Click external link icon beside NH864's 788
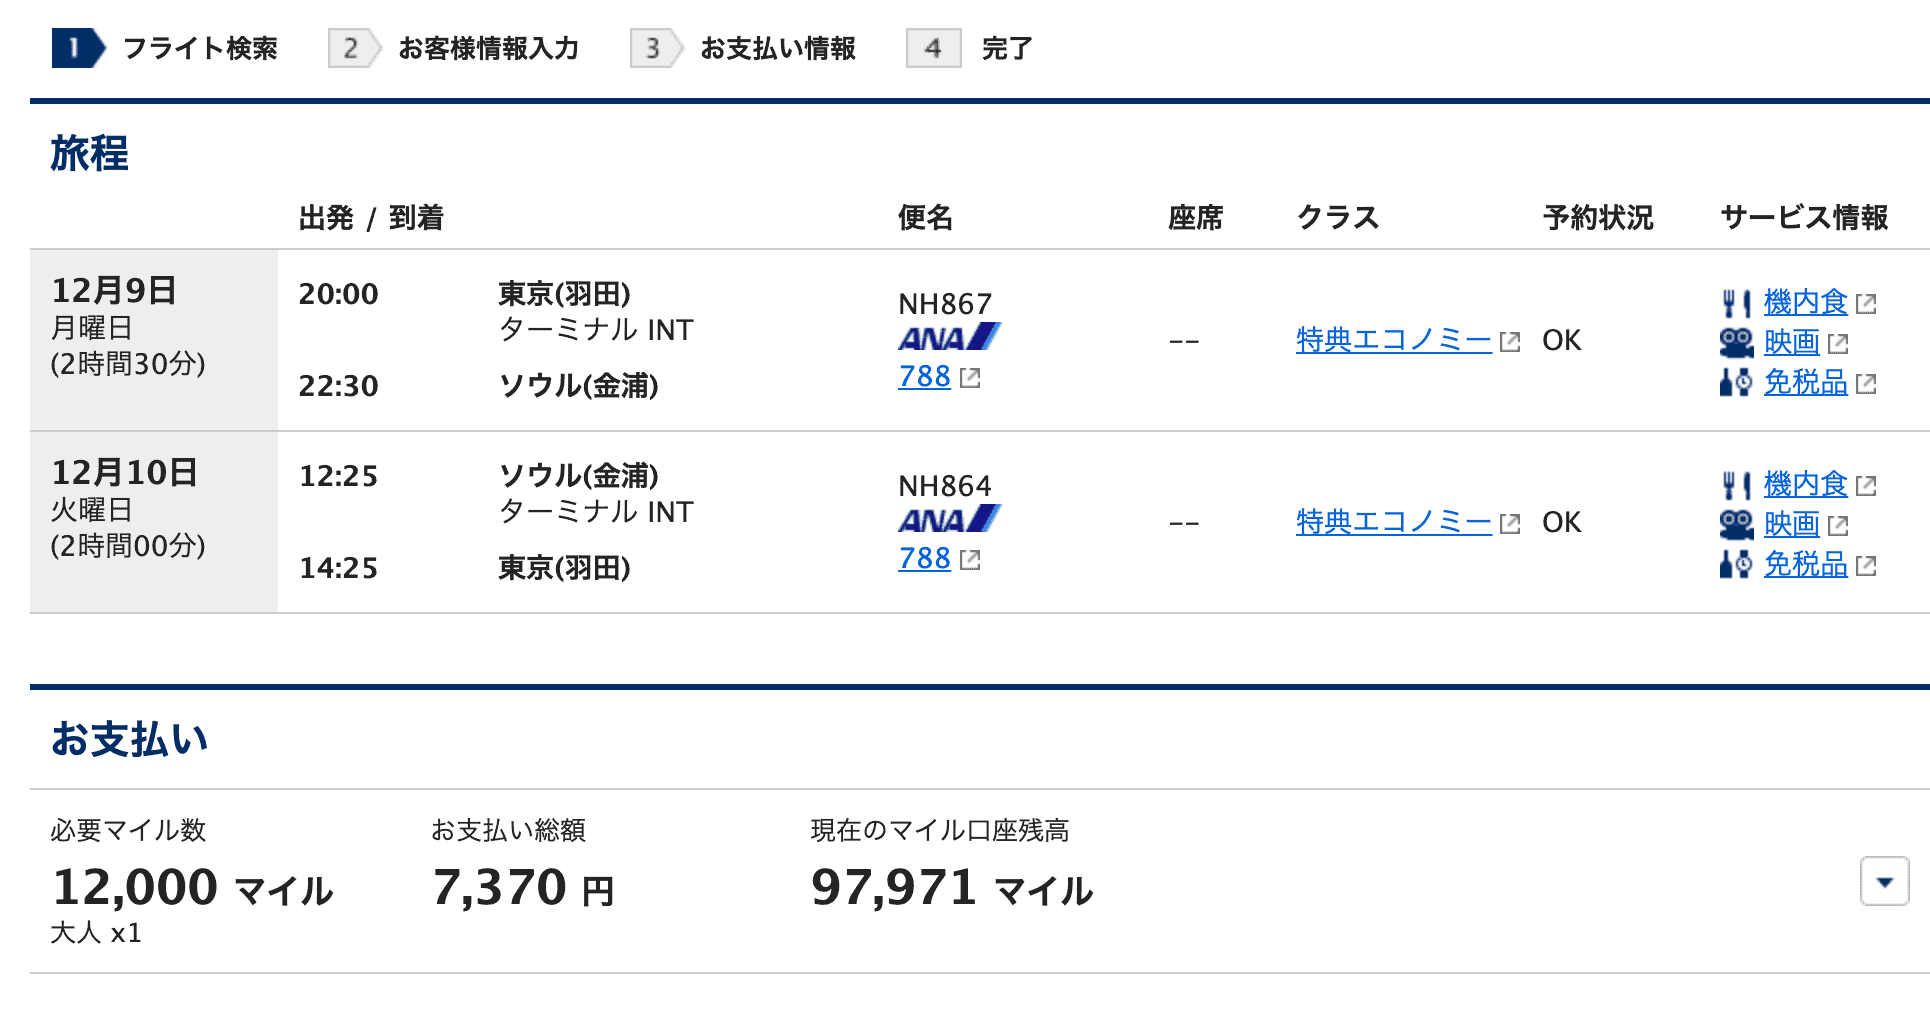The height and width of the screenshot is (1024, 1930). [x=970, y=560]
